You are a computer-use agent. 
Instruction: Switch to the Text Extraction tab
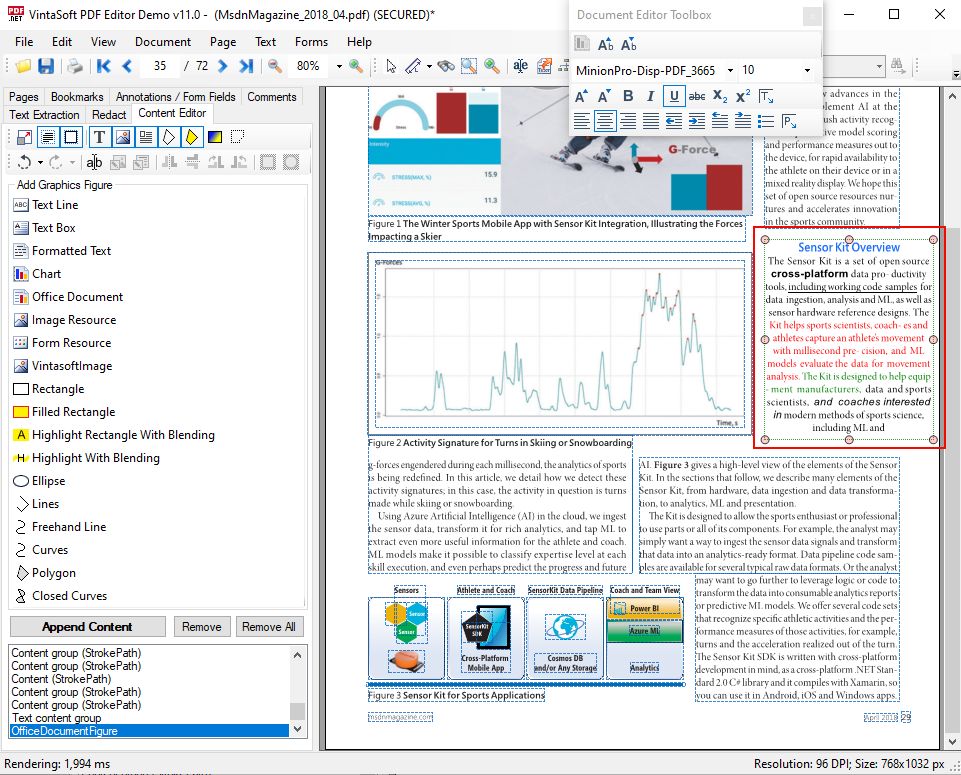click(44, 115)
